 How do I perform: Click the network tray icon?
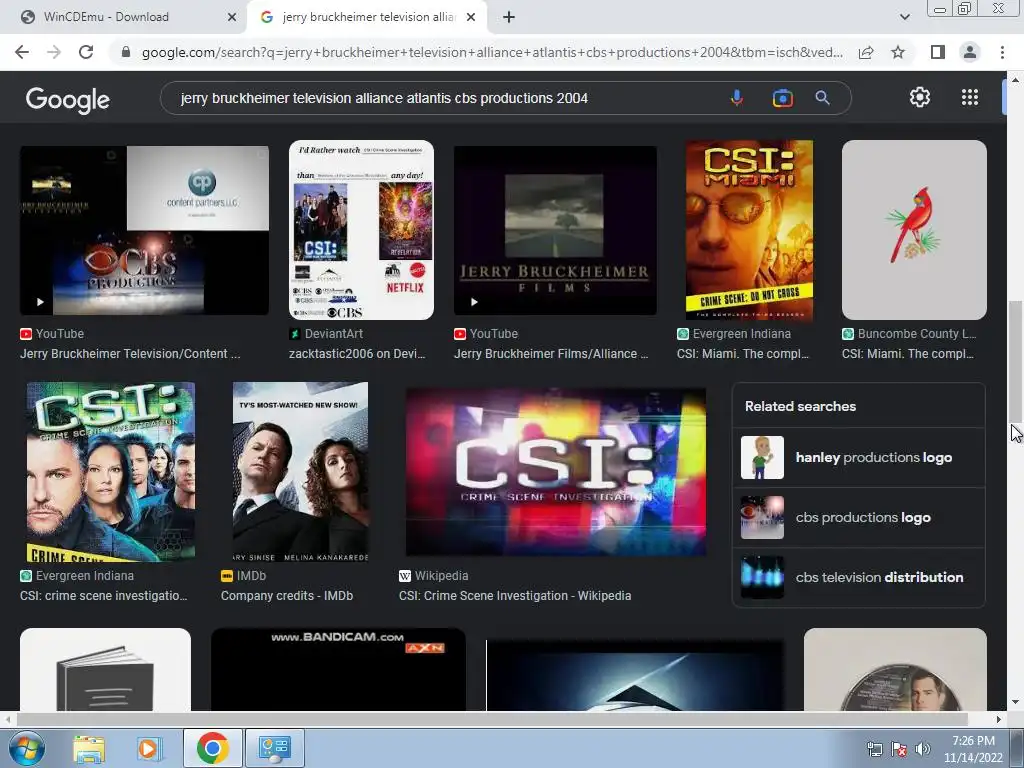tap(874, 749)
